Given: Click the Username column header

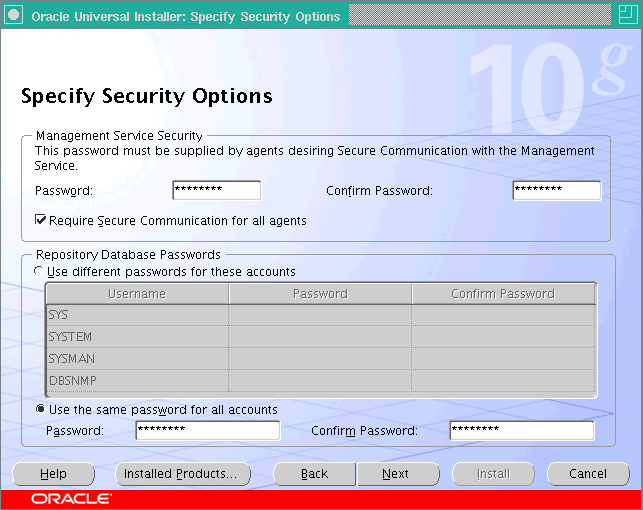Looking at the screenshot, I should click(x=137, y=294).
